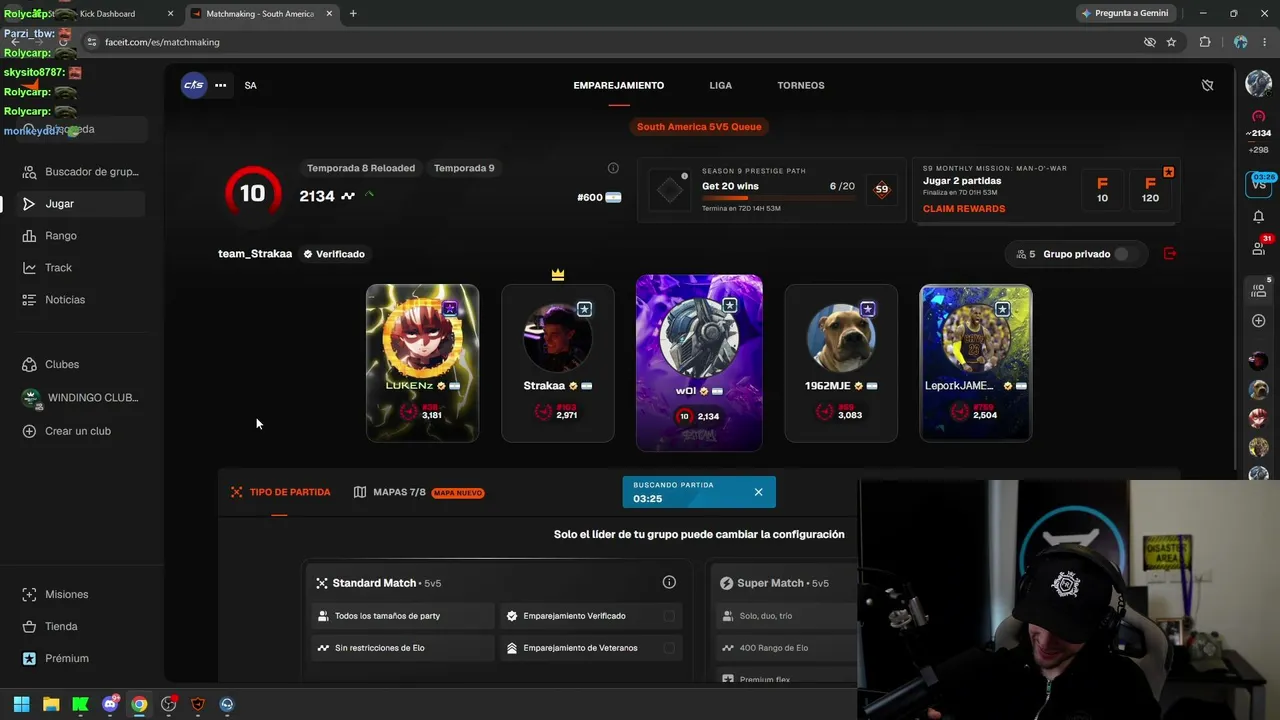Open the three-dots menu beside the CS logo
This screenshot has height=720, width=1280.
(221, 85)
